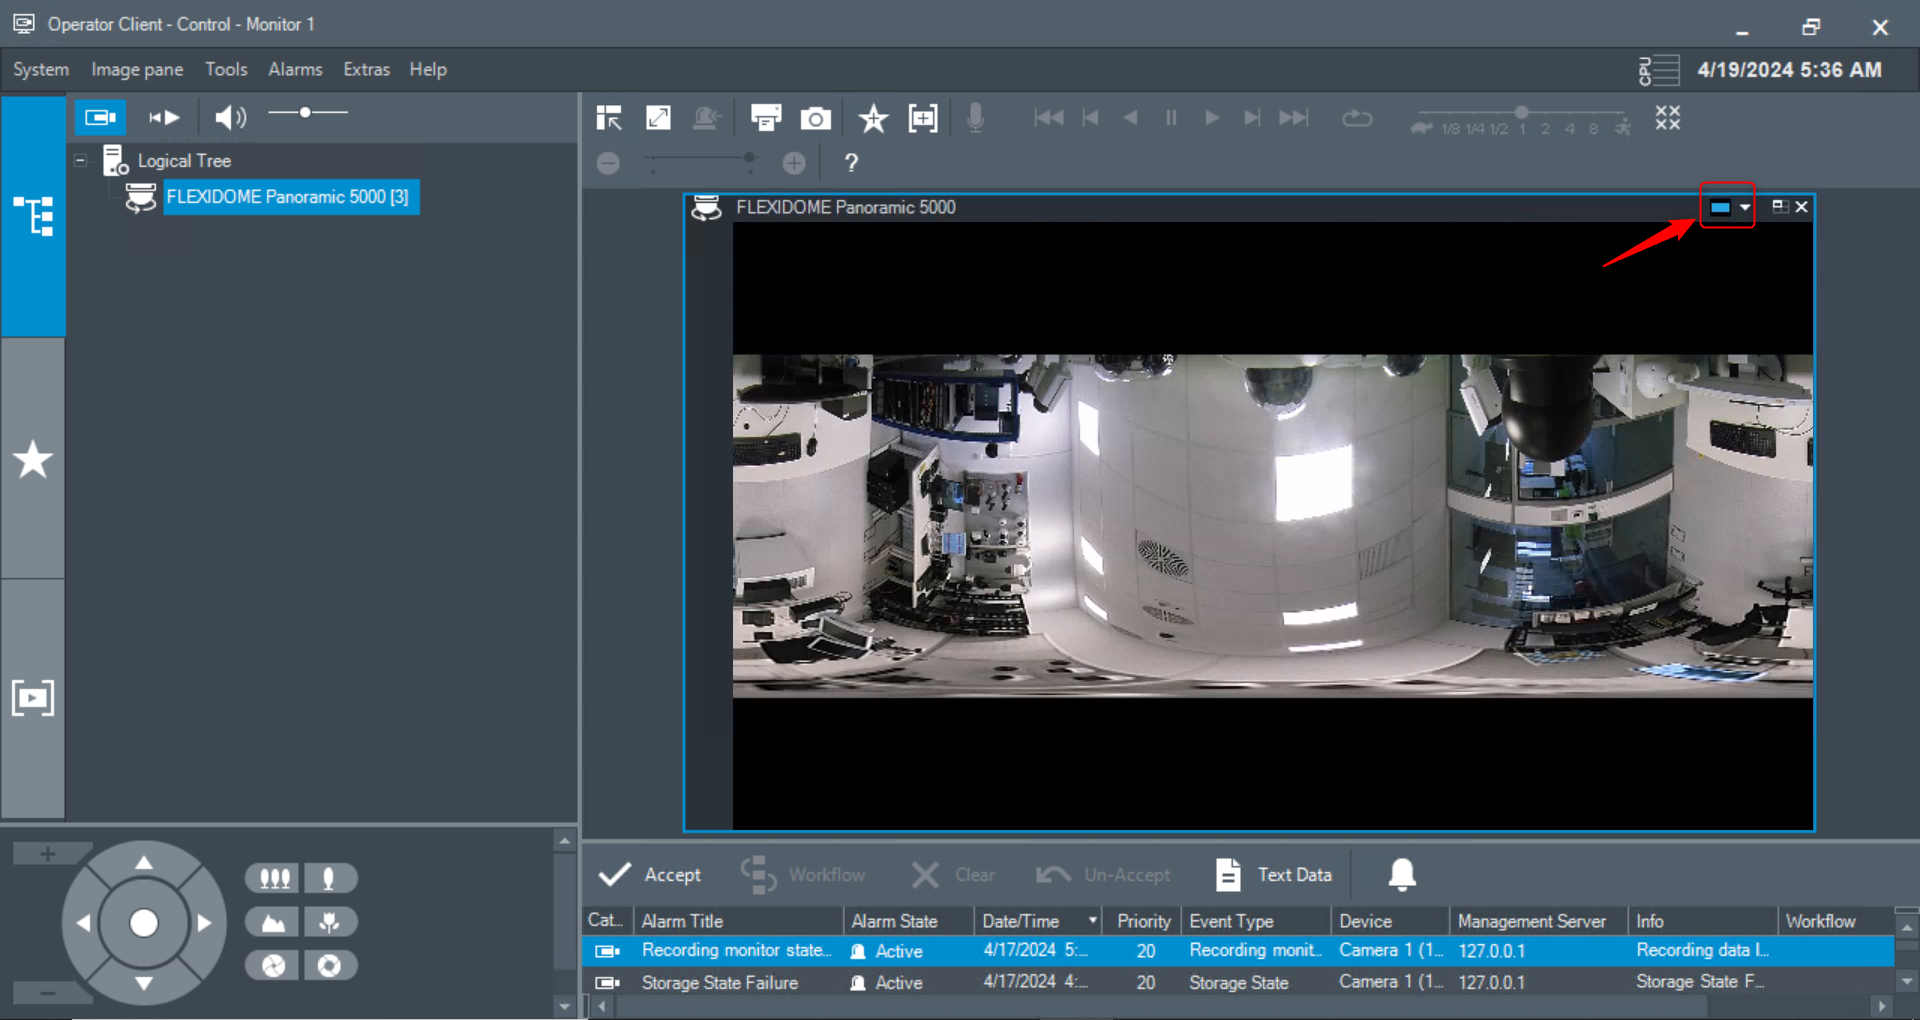Add to favorites with star toolbar icon
Viewport: 1920px width, 1020px height.
pos(873,119)
